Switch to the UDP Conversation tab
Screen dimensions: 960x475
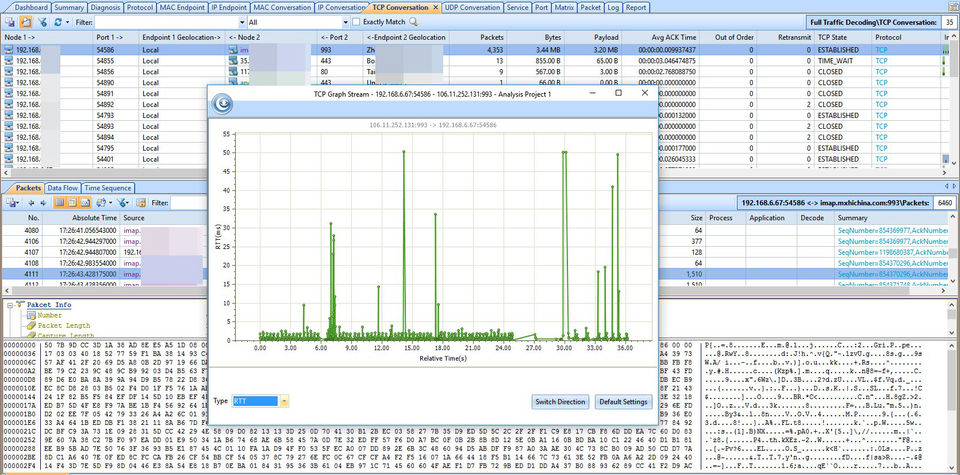(x=472, y=7)
